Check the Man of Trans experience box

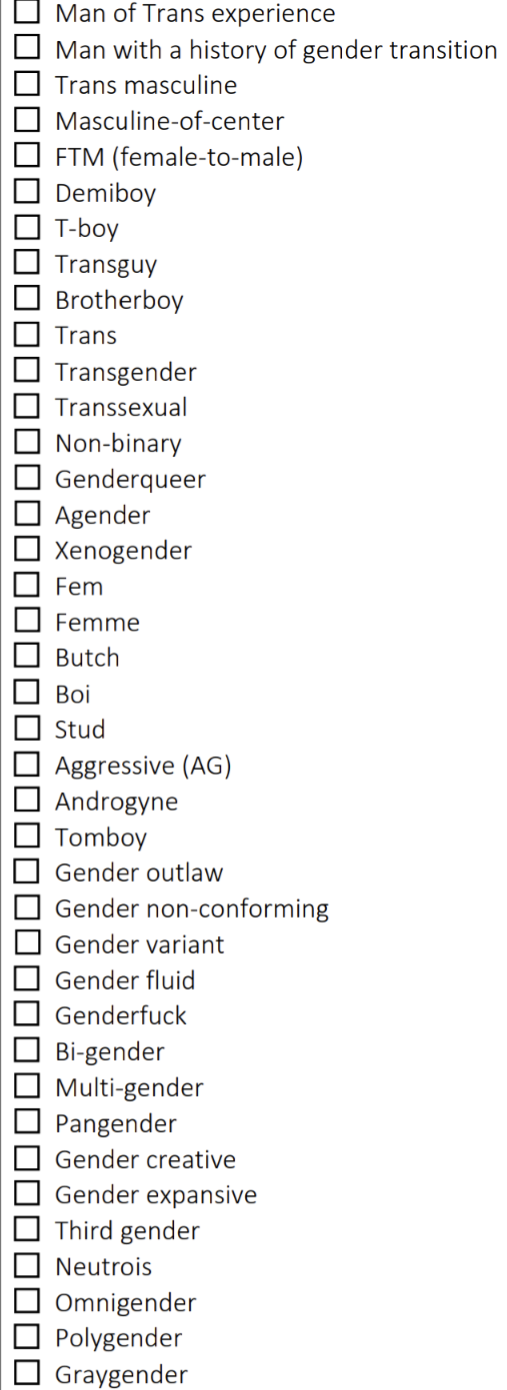(x=27, y=13)
